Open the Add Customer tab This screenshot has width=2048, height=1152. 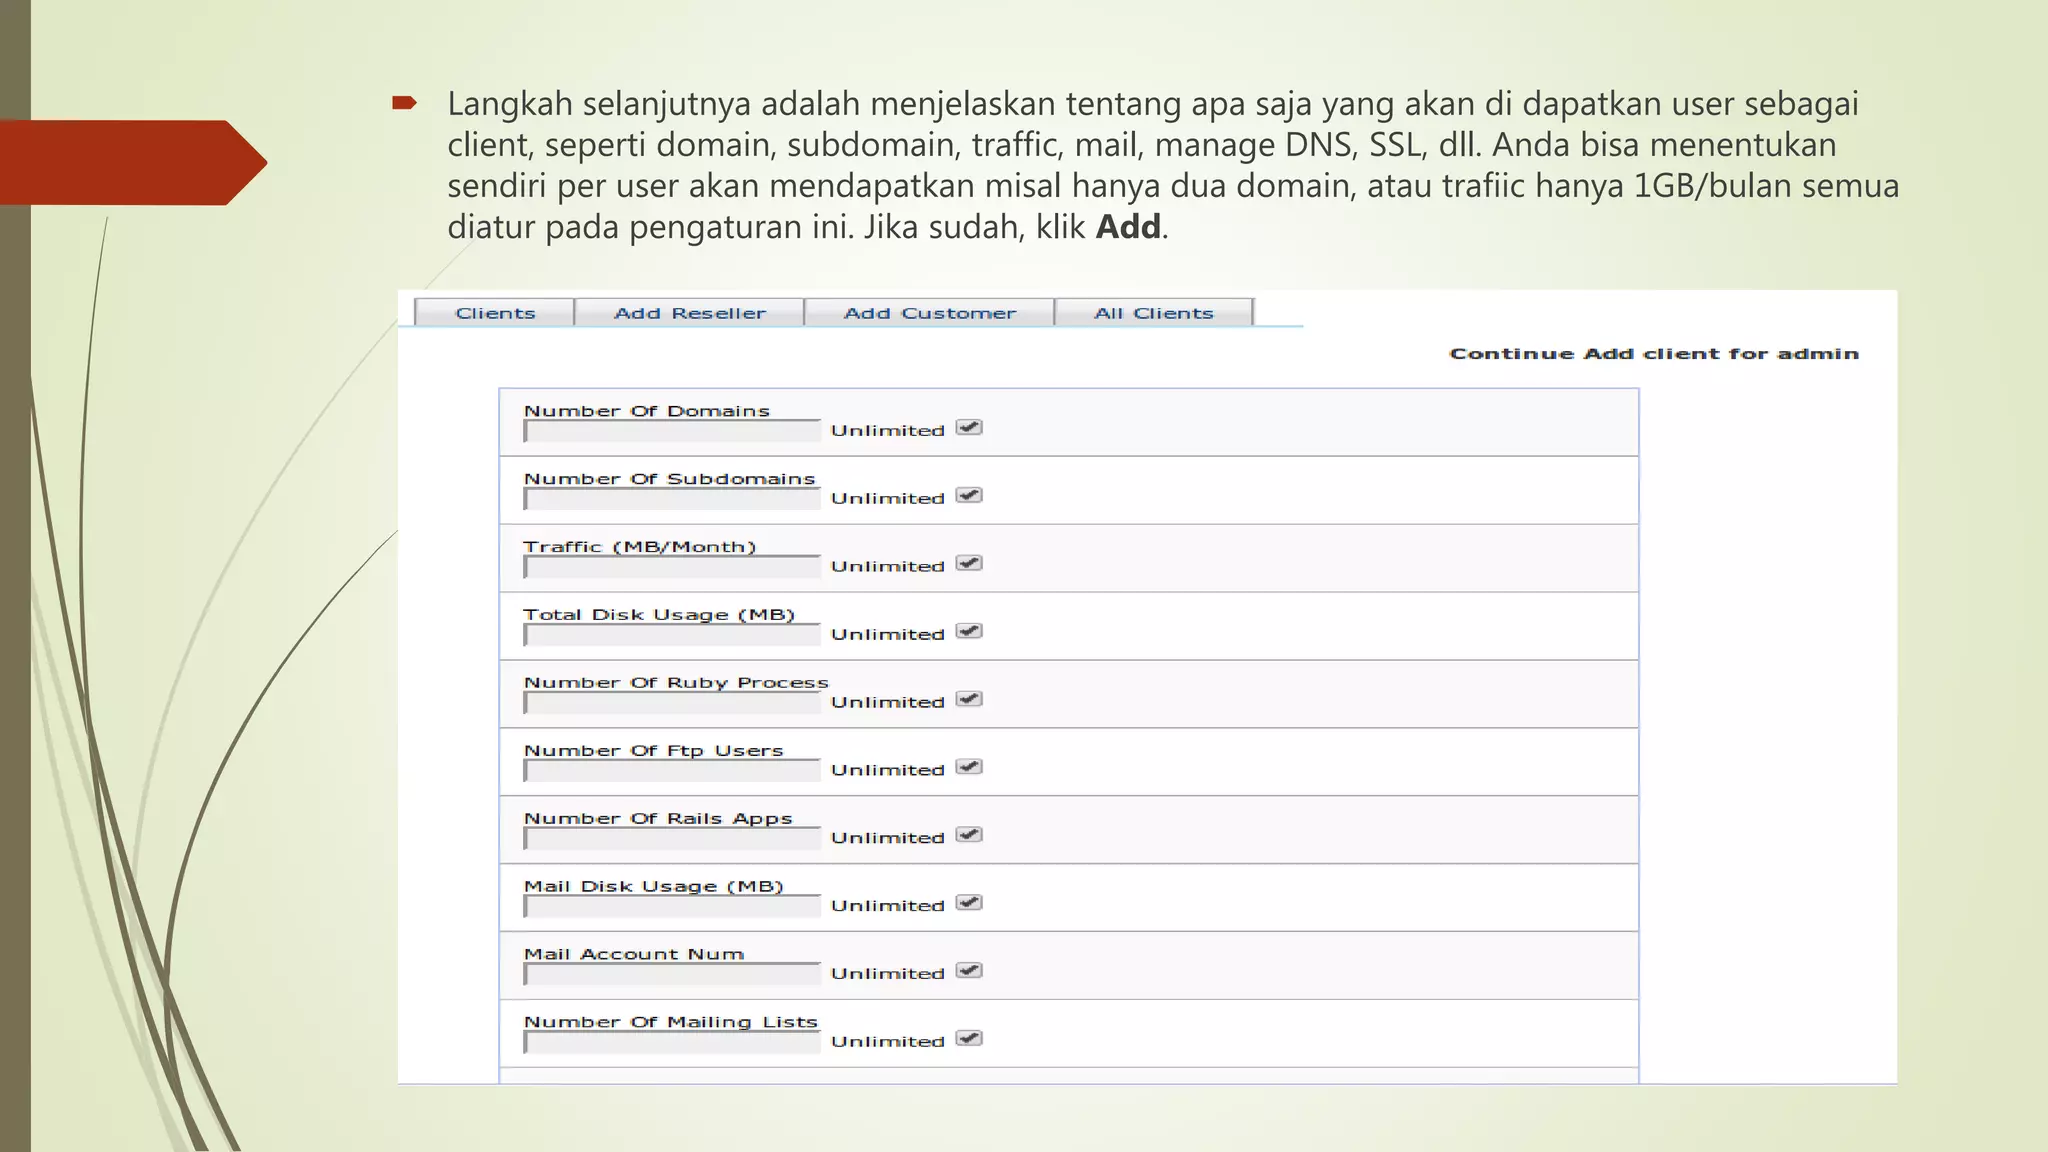pos(930,313)
